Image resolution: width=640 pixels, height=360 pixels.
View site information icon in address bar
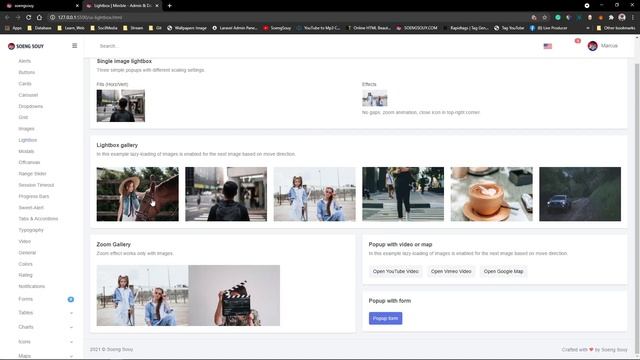(52, 17)
